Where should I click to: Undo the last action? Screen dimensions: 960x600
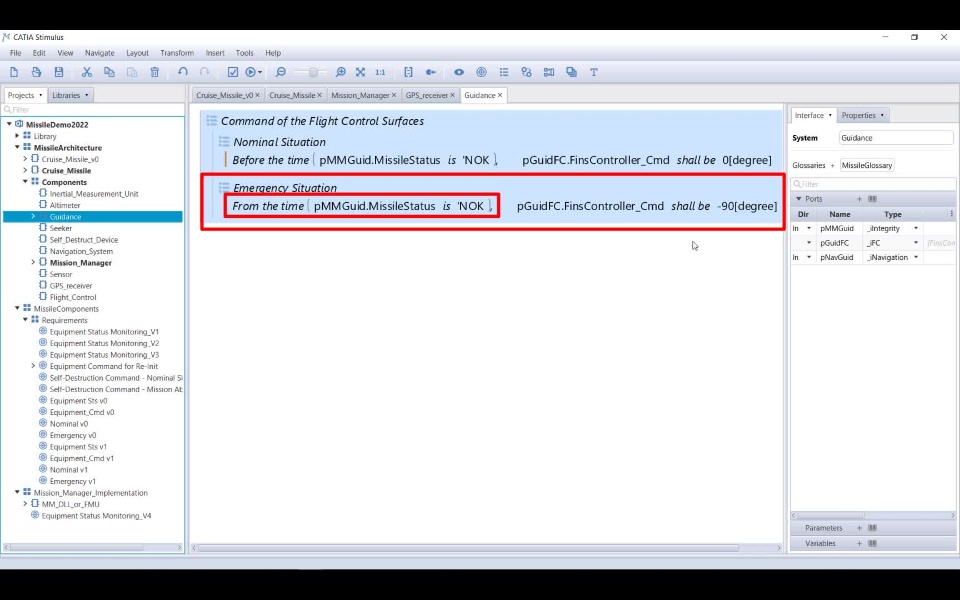[182, 72]
